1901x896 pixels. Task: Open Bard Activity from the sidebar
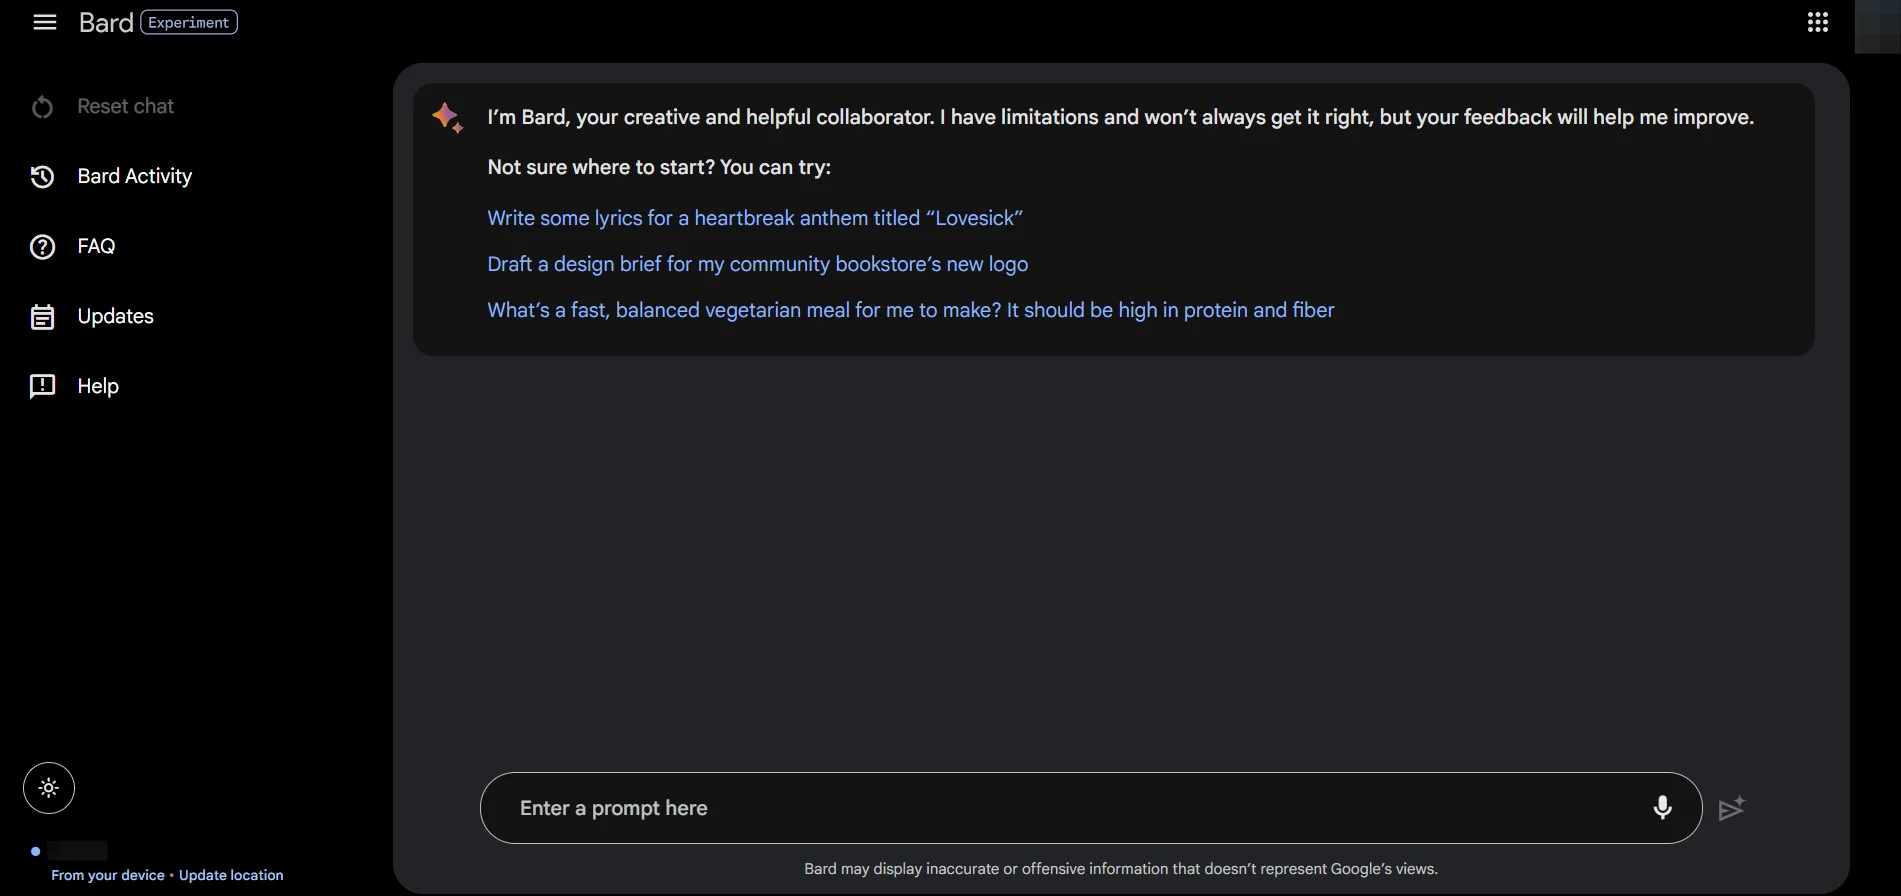pos(134,177)
